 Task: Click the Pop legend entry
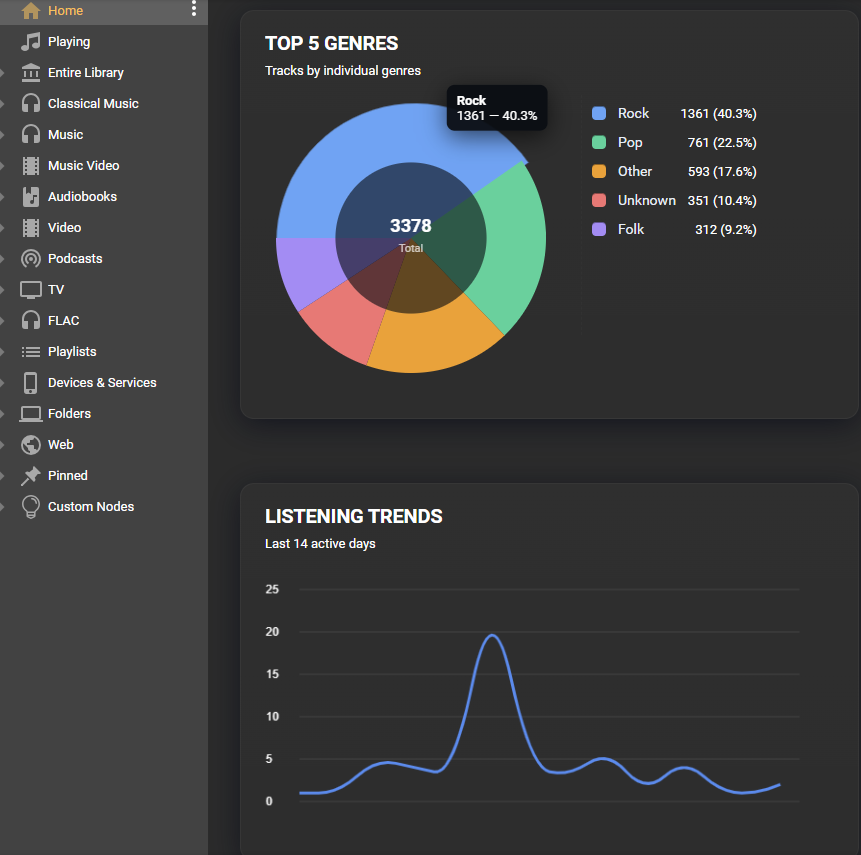[630, 143]
